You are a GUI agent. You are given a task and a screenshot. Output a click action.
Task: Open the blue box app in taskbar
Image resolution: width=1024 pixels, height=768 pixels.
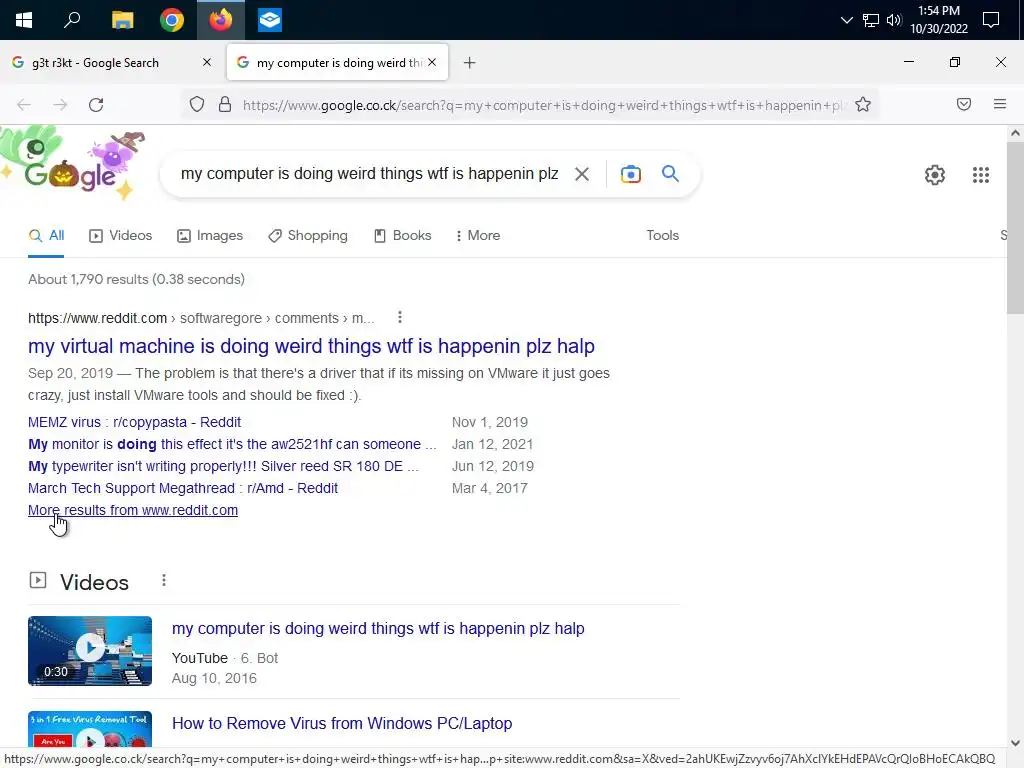pos(270,20)
